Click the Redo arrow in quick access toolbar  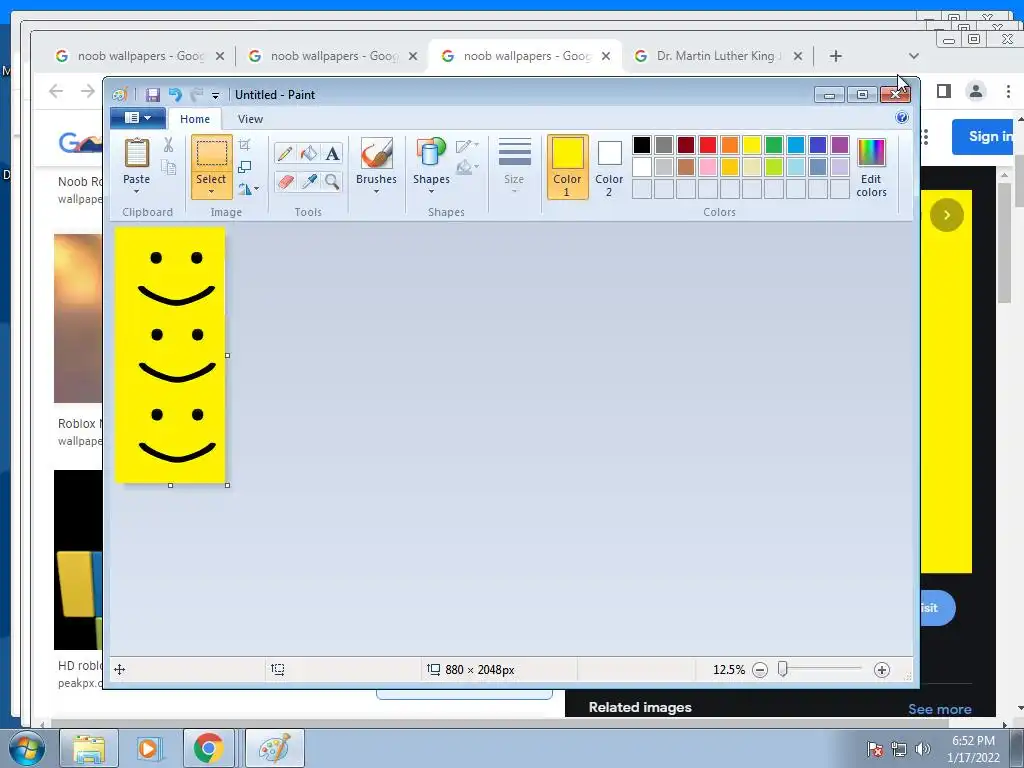[197, 95]
